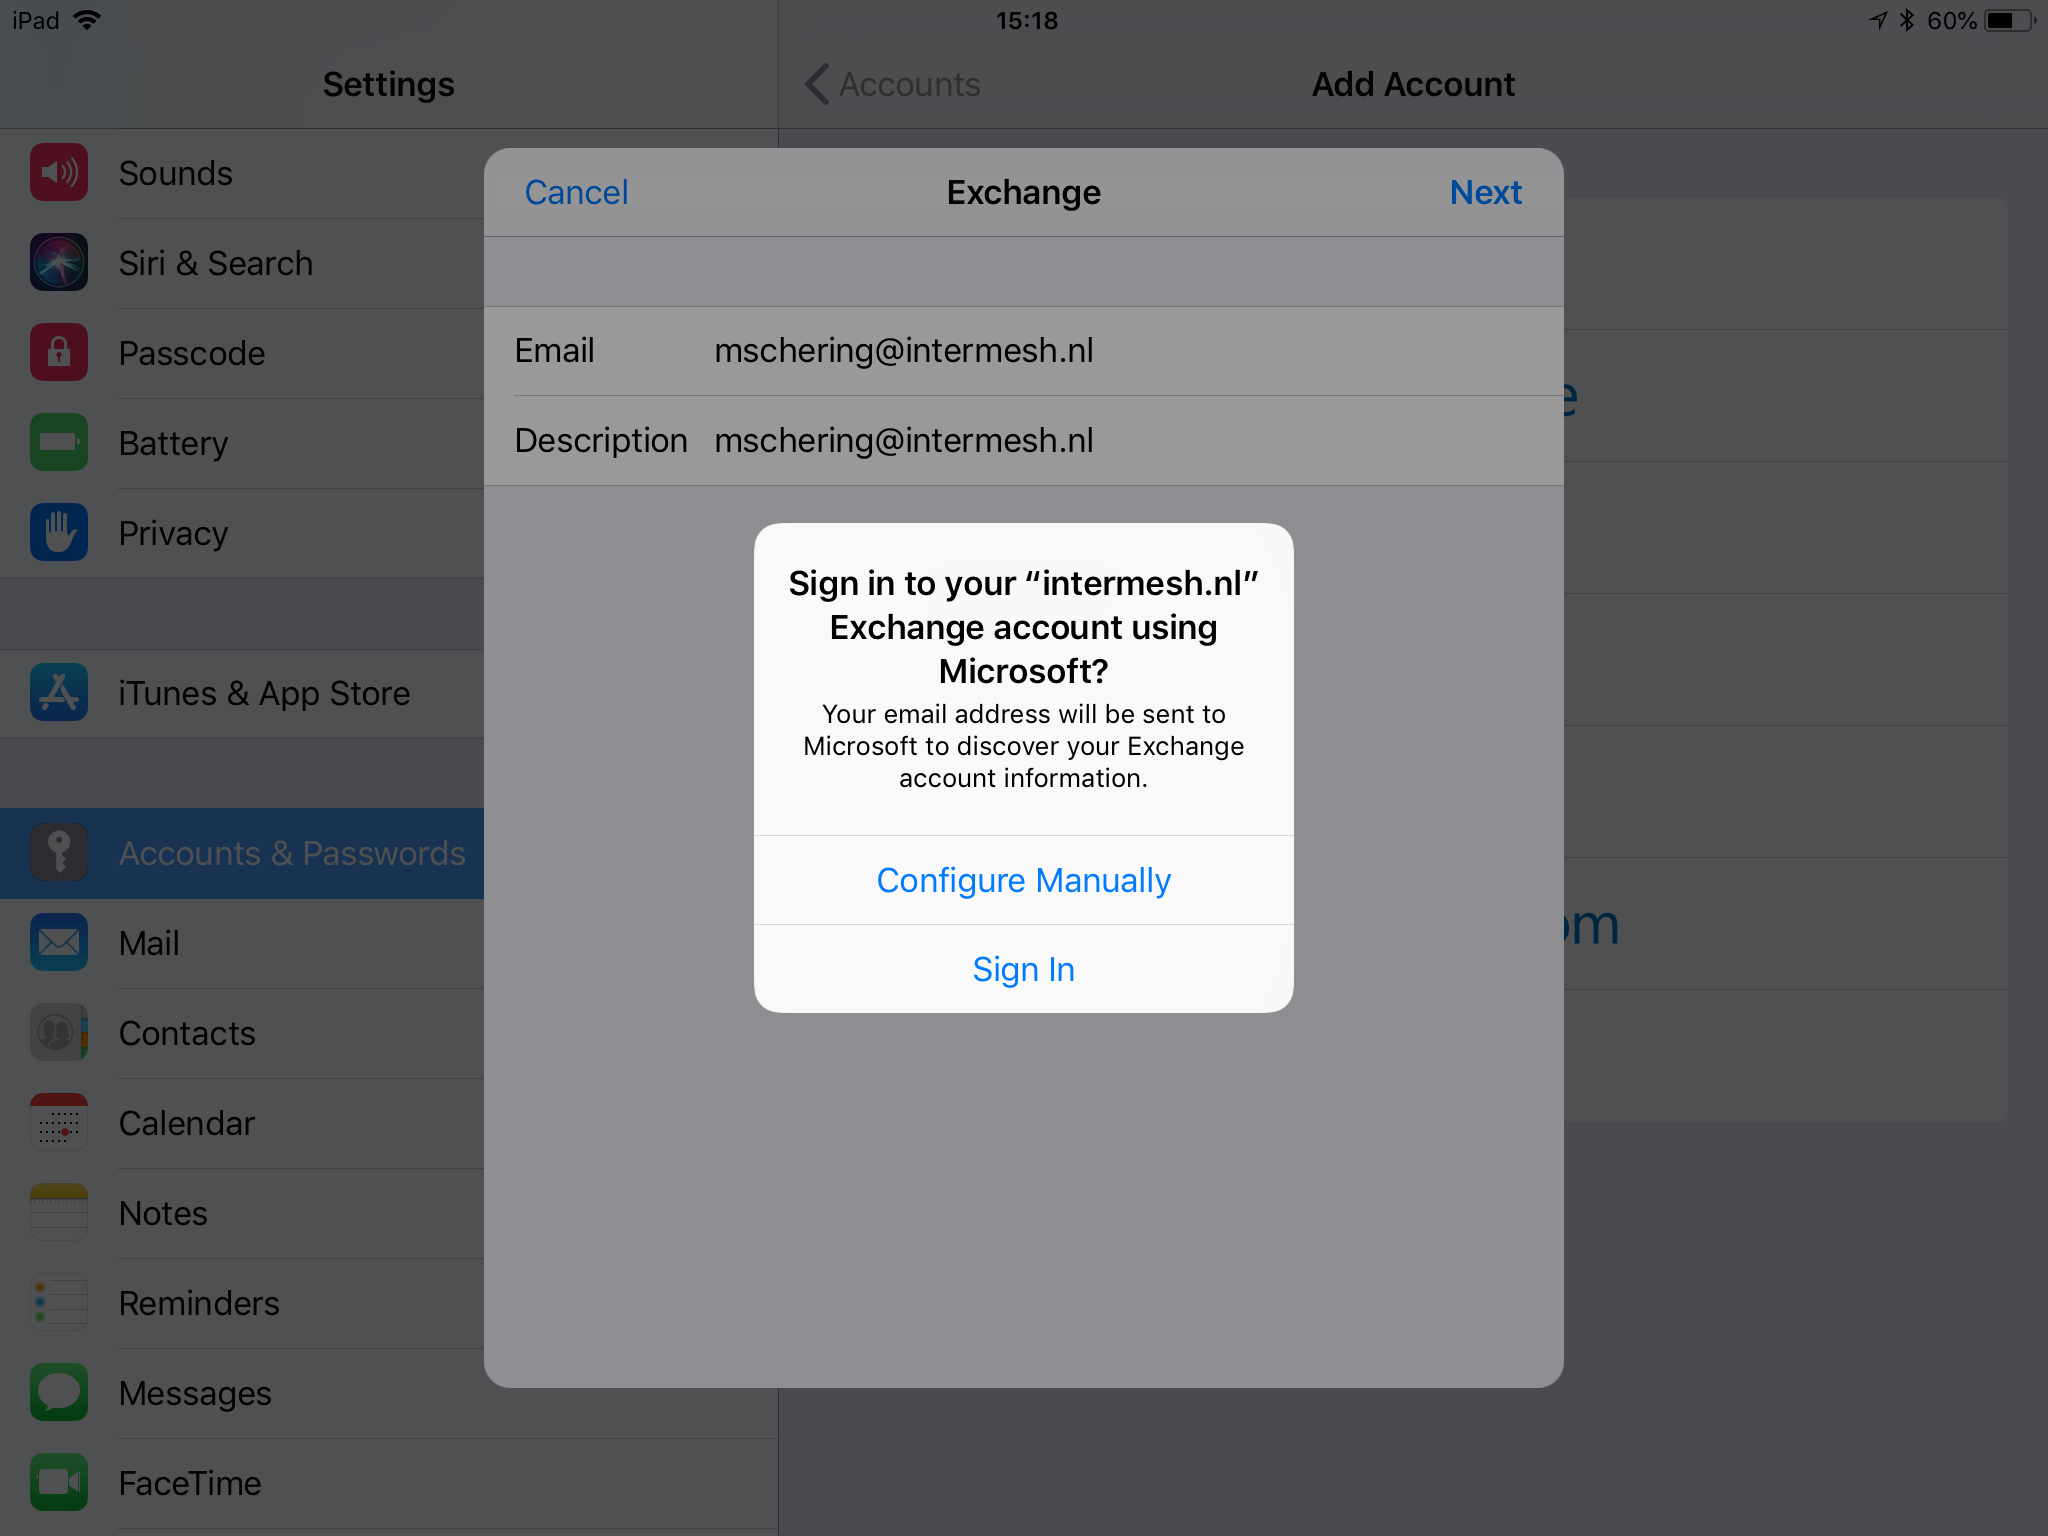2048x1536 pixels.
Task: Open FaceTime settings
Action: tap(389, 1483)
